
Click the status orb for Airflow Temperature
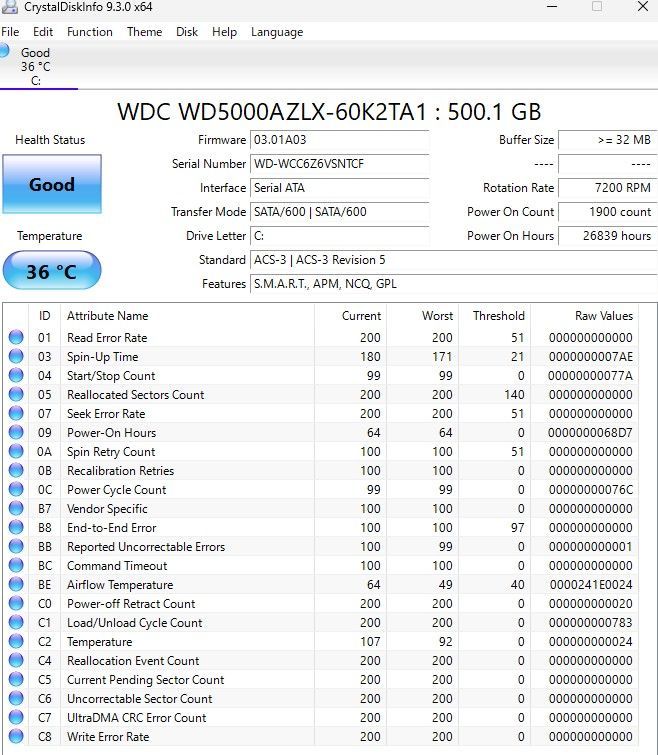coord(16,585)
